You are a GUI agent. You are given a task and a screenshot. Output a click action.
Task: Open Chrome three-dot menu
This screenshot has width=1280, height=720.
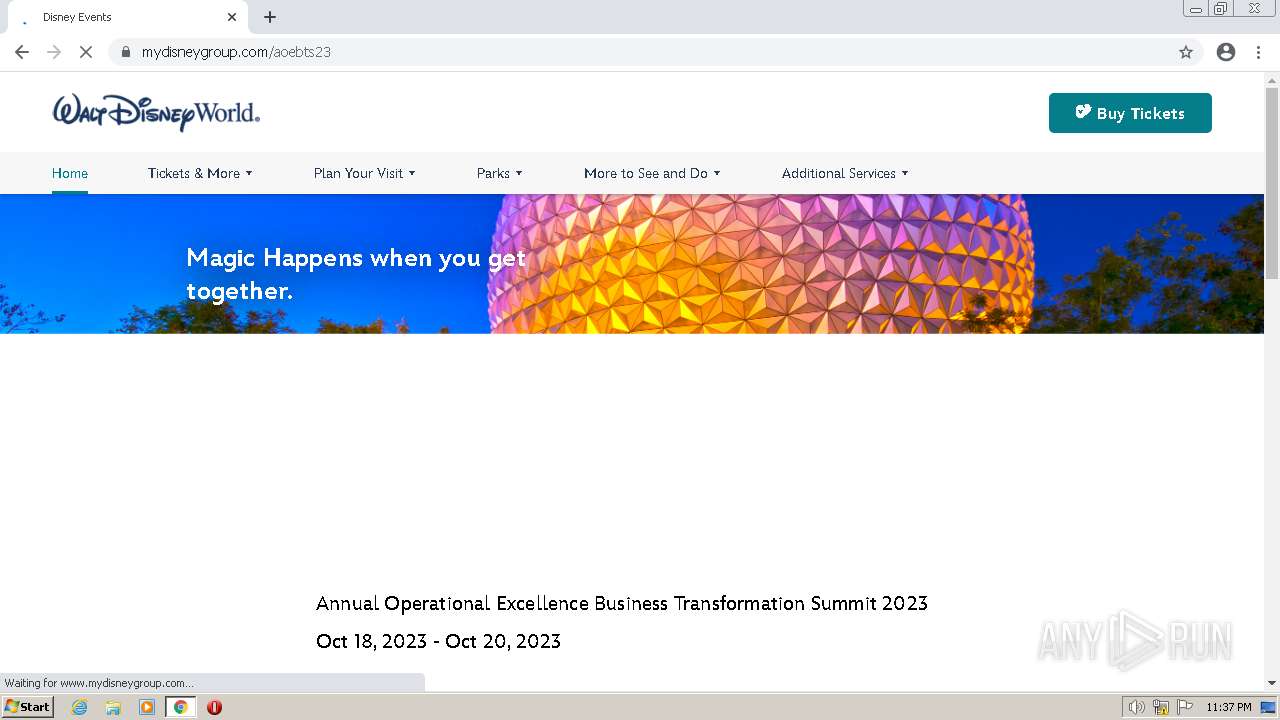coord(1258,52)
